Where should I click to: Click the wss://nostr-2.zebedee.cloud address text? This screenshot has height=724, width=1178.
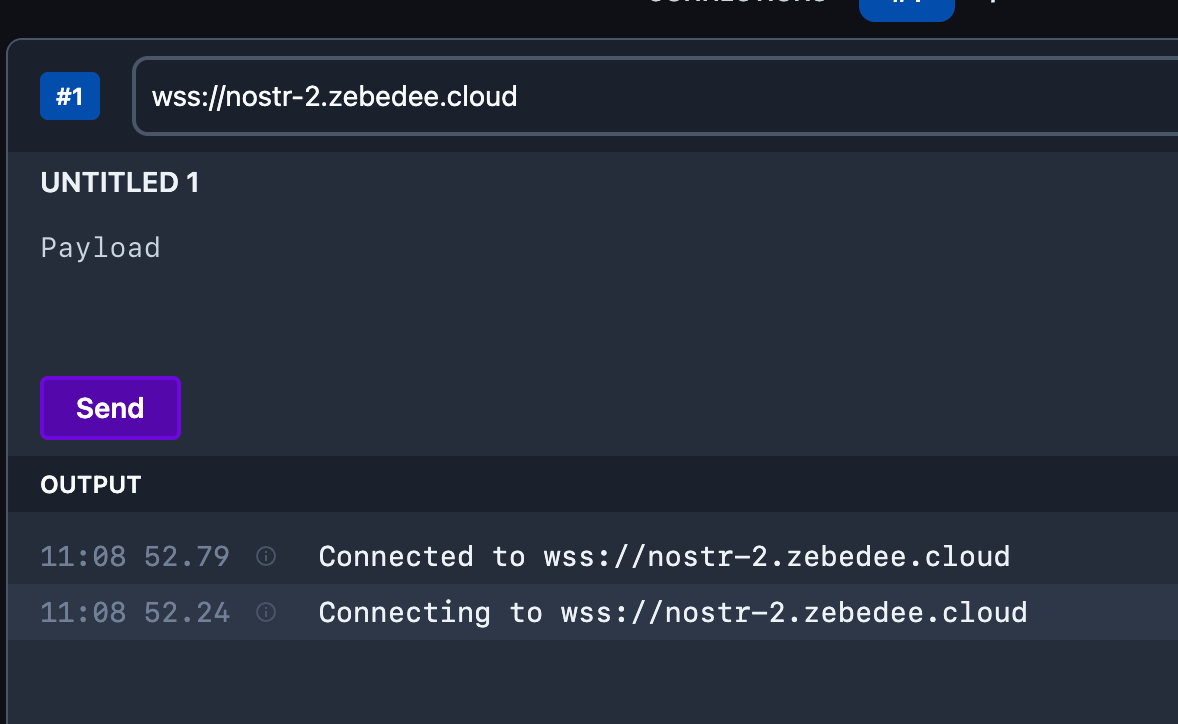[x=334, y=96]
